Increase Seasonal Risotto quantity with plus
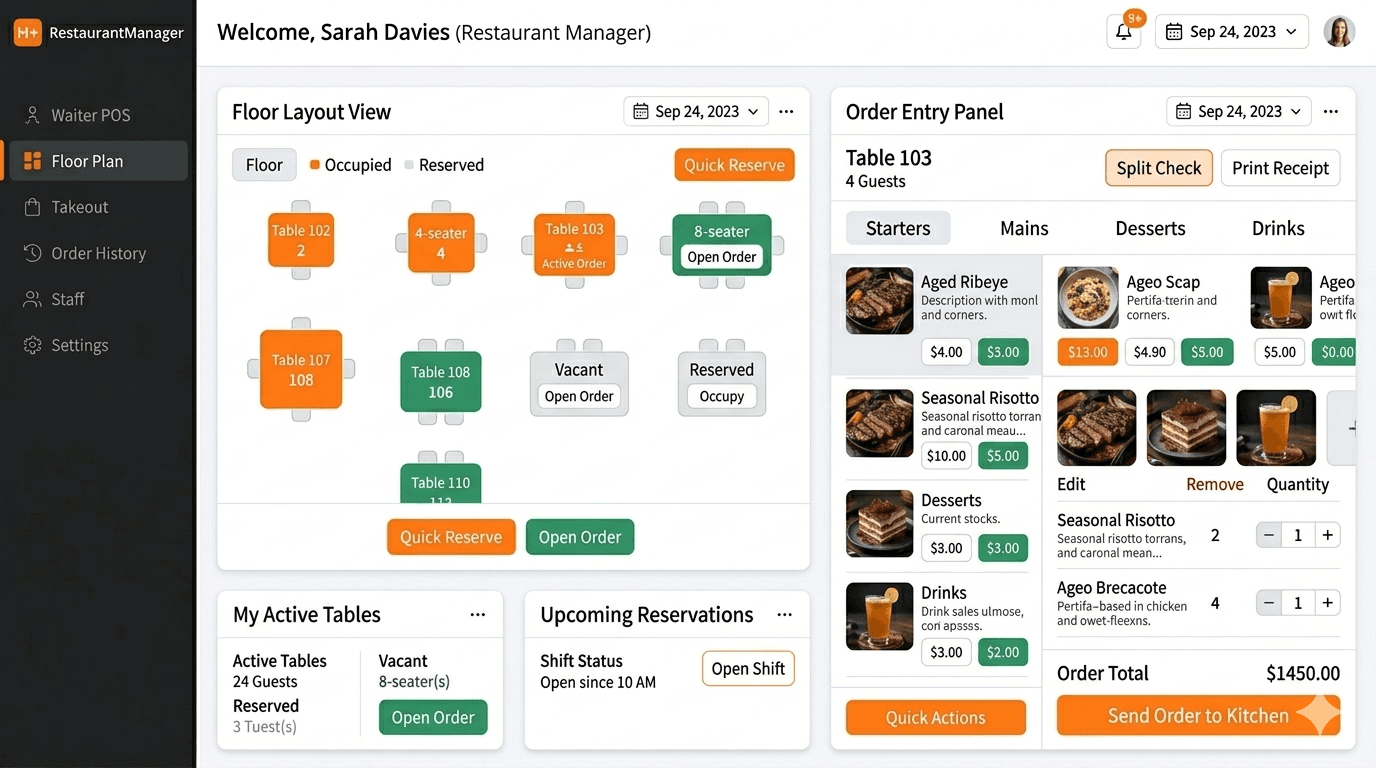This screenshot has width=1376, height=768. point(1327,535)
